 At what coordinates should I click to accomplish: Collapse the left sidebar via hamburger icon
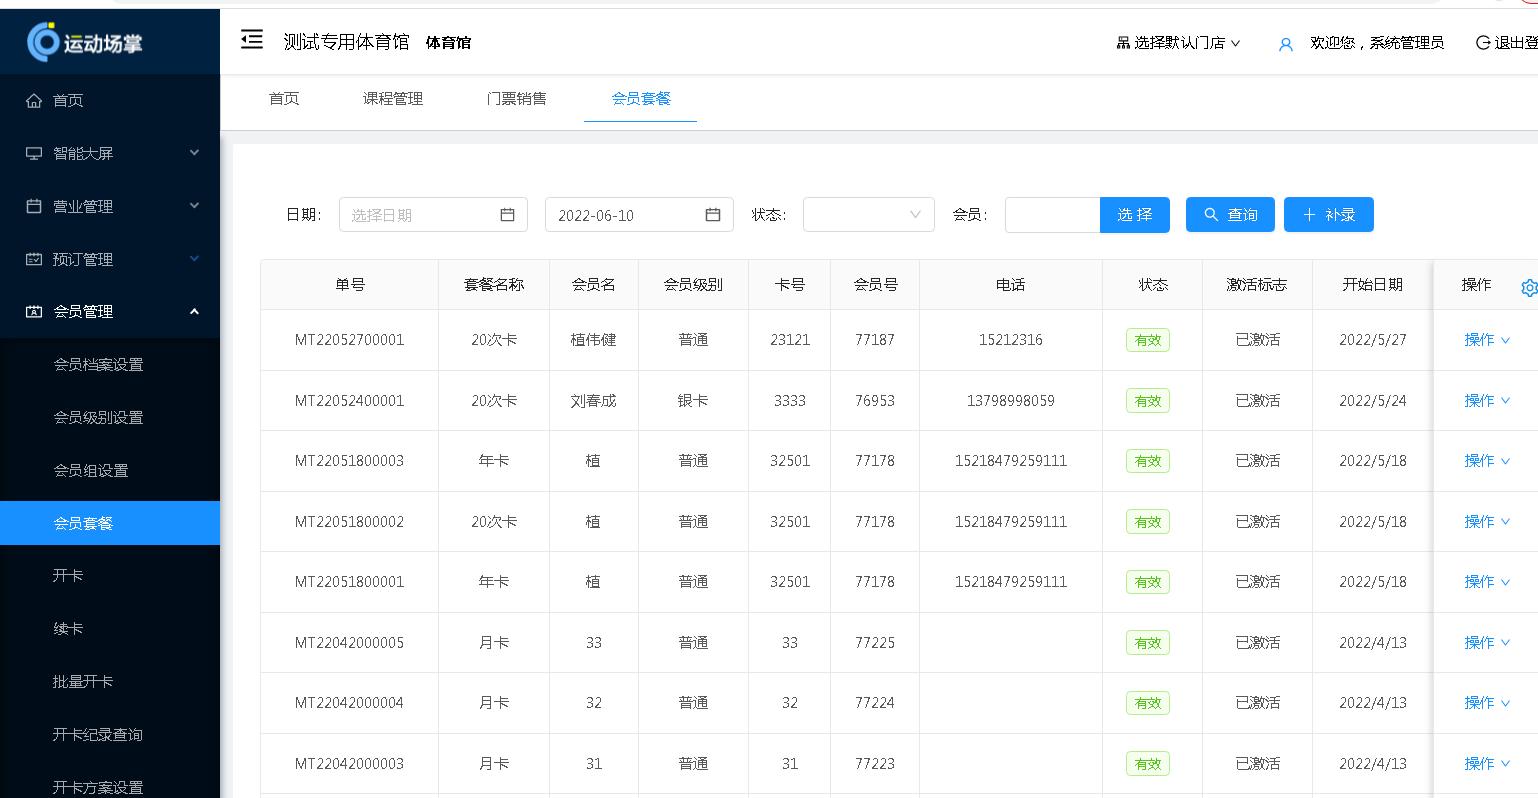(251, 38)
